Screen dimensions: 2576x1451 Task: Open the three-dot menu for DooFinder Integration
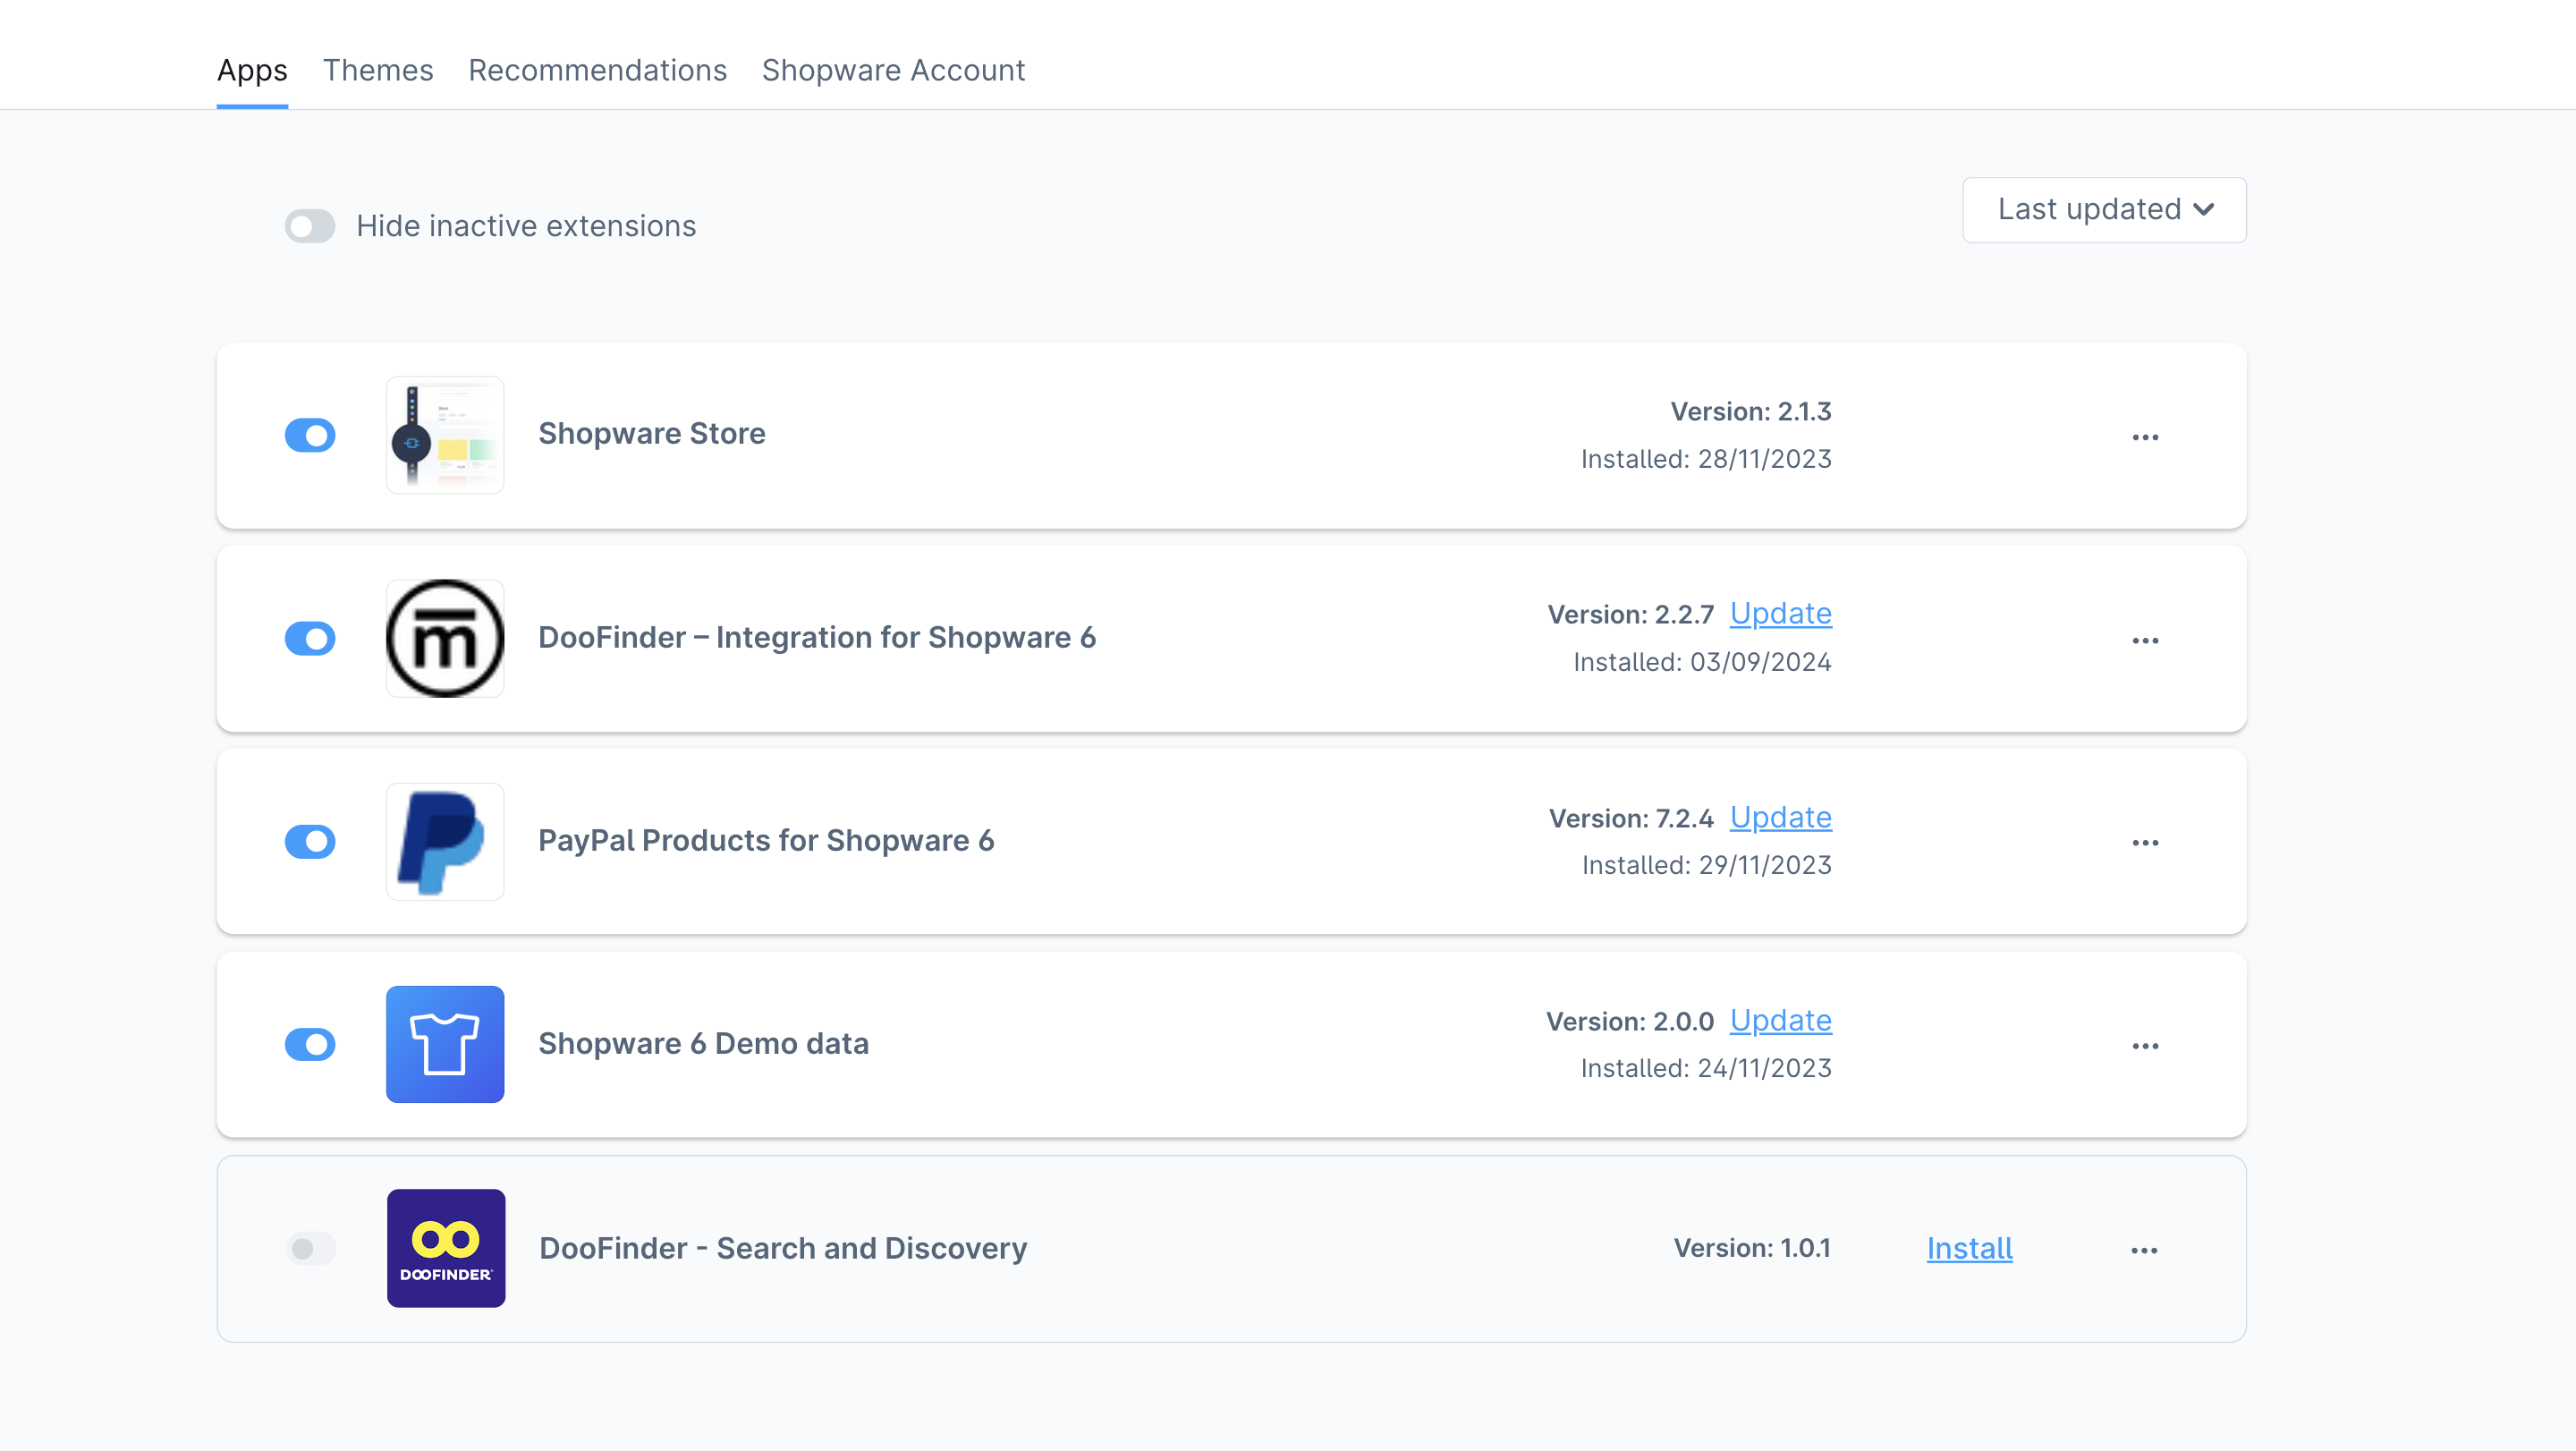[2145, 640]
